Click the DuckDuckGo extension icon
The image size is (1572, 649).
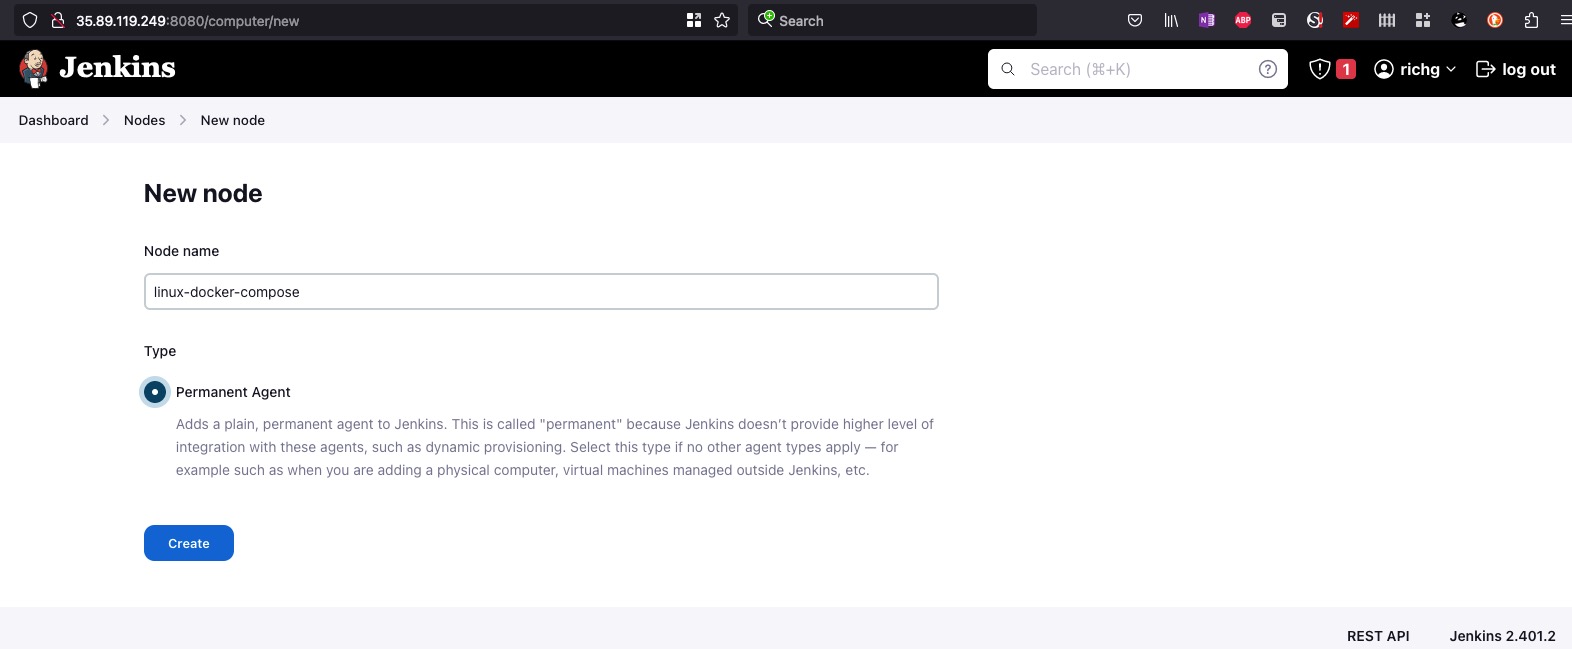tap(1495, 20)
